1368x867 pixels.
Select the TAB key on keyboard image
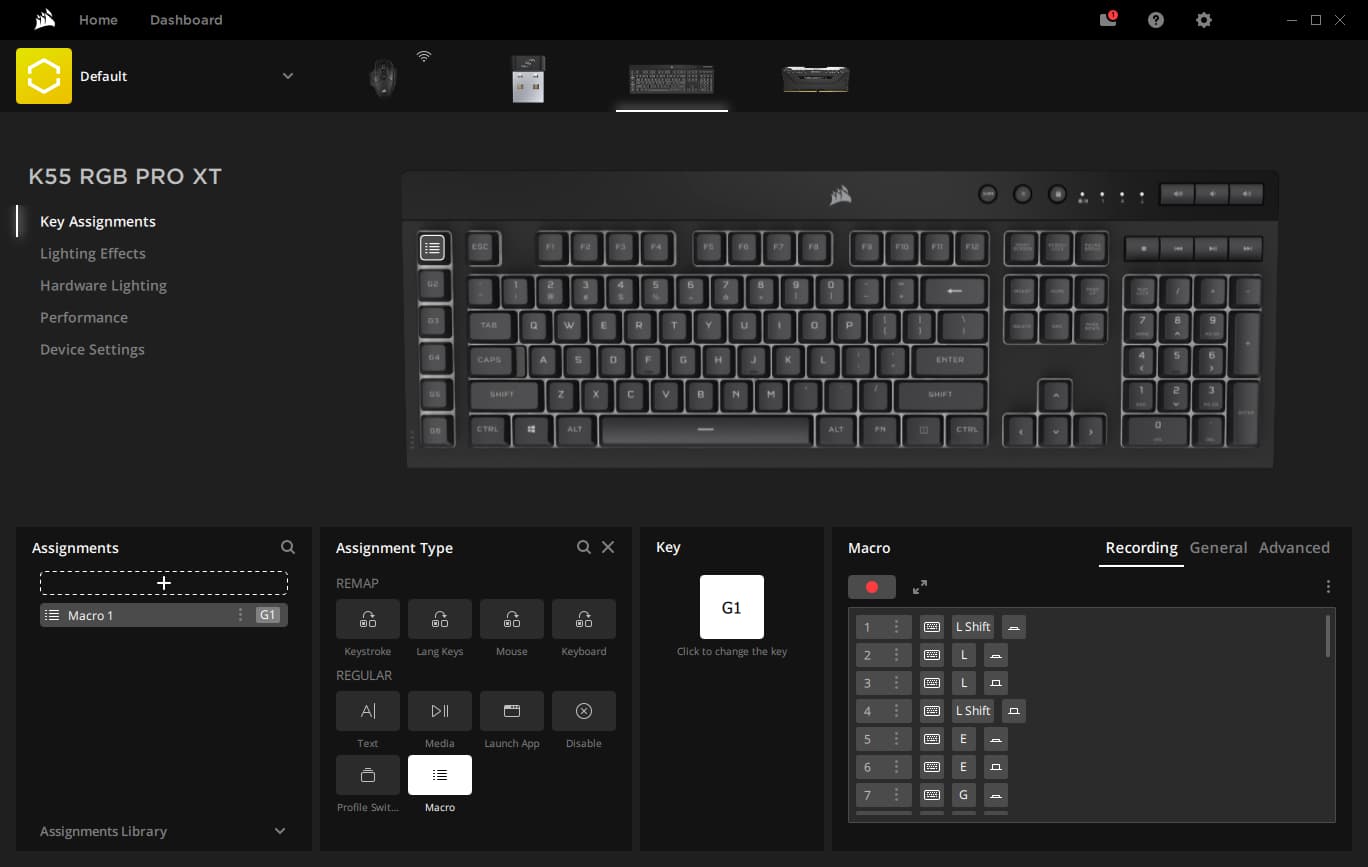(489, 325)
